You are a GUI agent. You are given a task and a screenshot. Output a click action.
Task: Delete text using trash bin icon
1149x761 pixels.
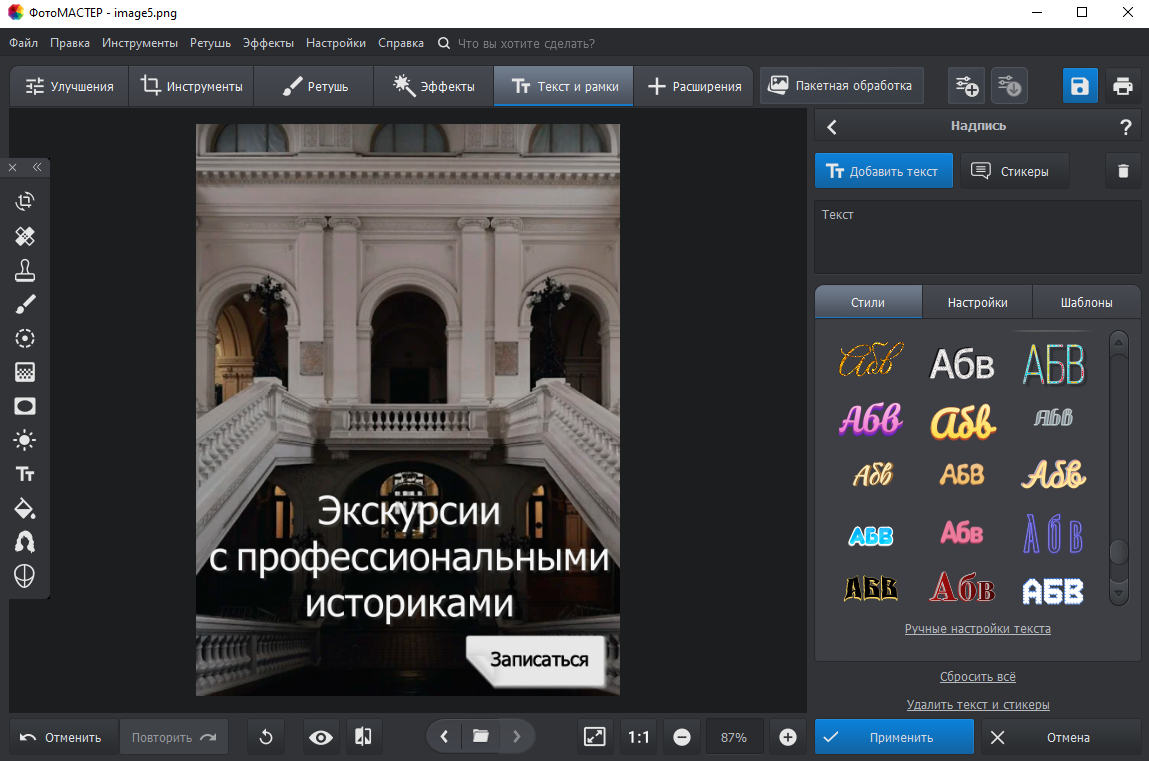click(1123, 171)
